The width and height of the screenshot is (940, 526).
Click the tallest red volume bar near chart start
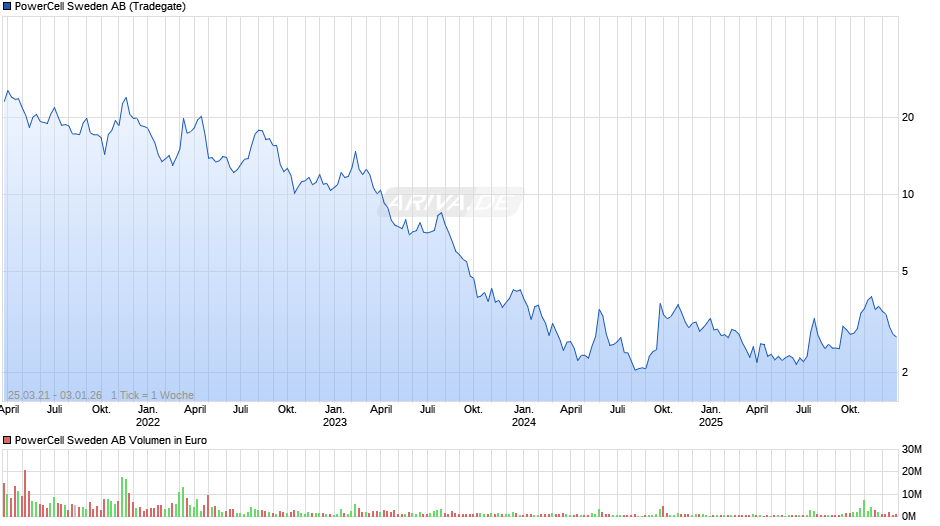[25, 493]
